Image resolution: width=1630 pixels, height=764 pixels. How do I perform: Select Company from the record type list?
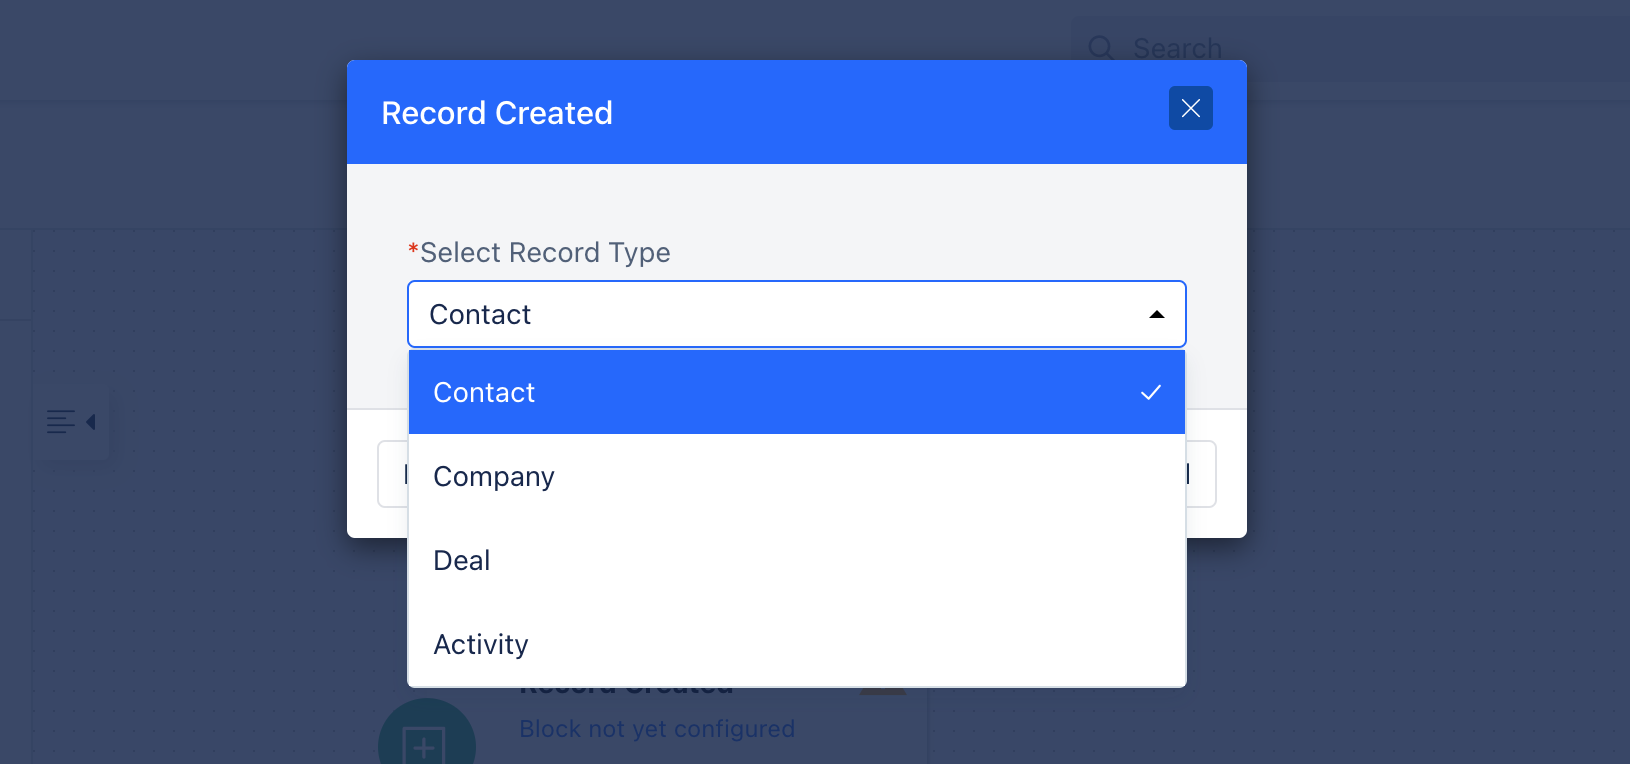(x=797, y=476)
